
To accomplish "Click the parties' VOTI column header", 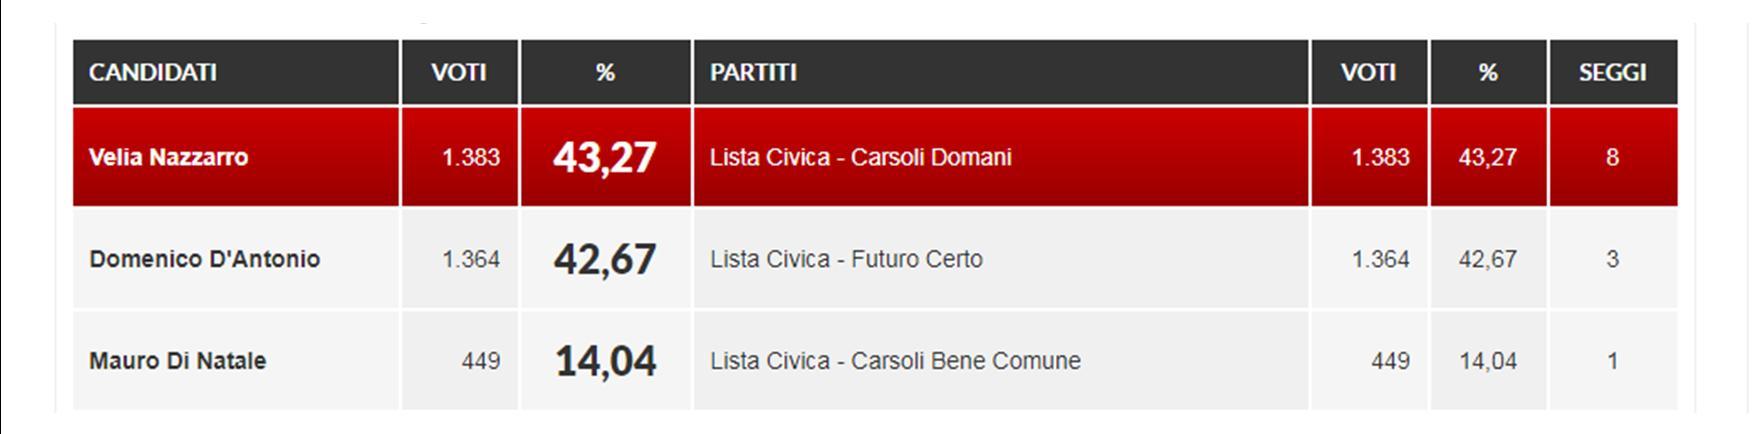I will [1368, 72].
